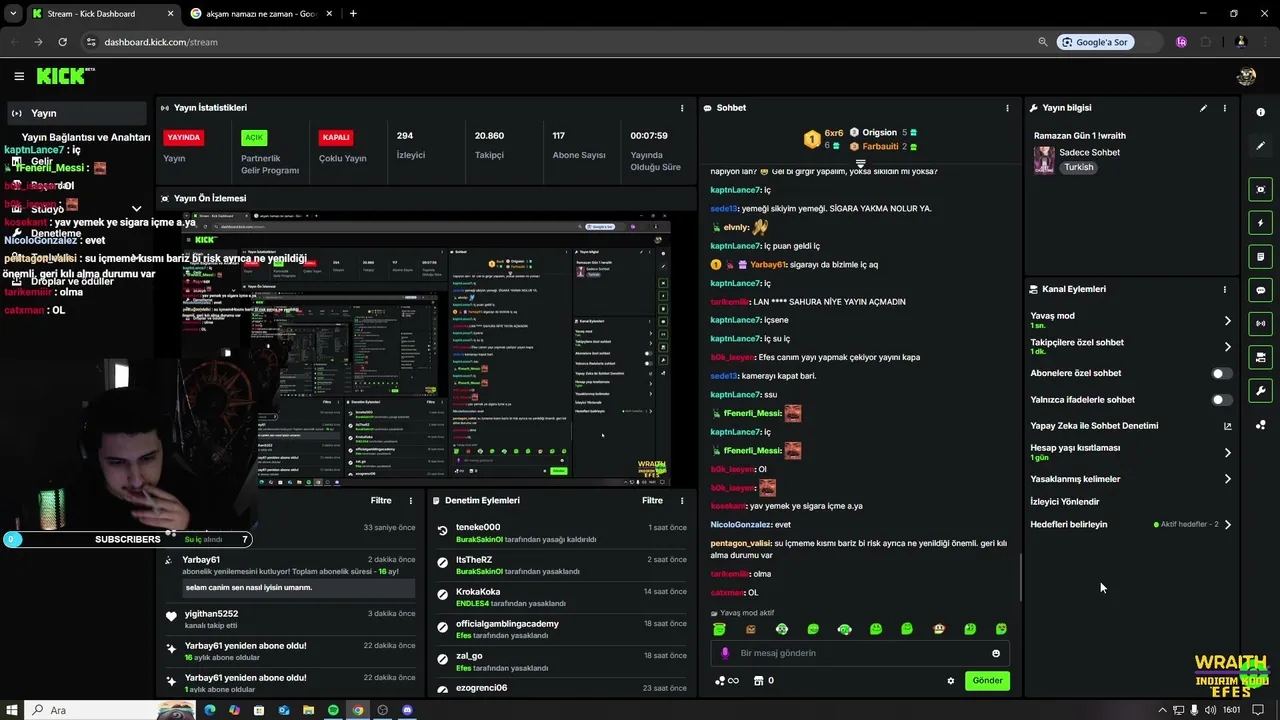Open the Sohbet panel three-dot menu
1280x720 pixels.
tap(1007, 108)
